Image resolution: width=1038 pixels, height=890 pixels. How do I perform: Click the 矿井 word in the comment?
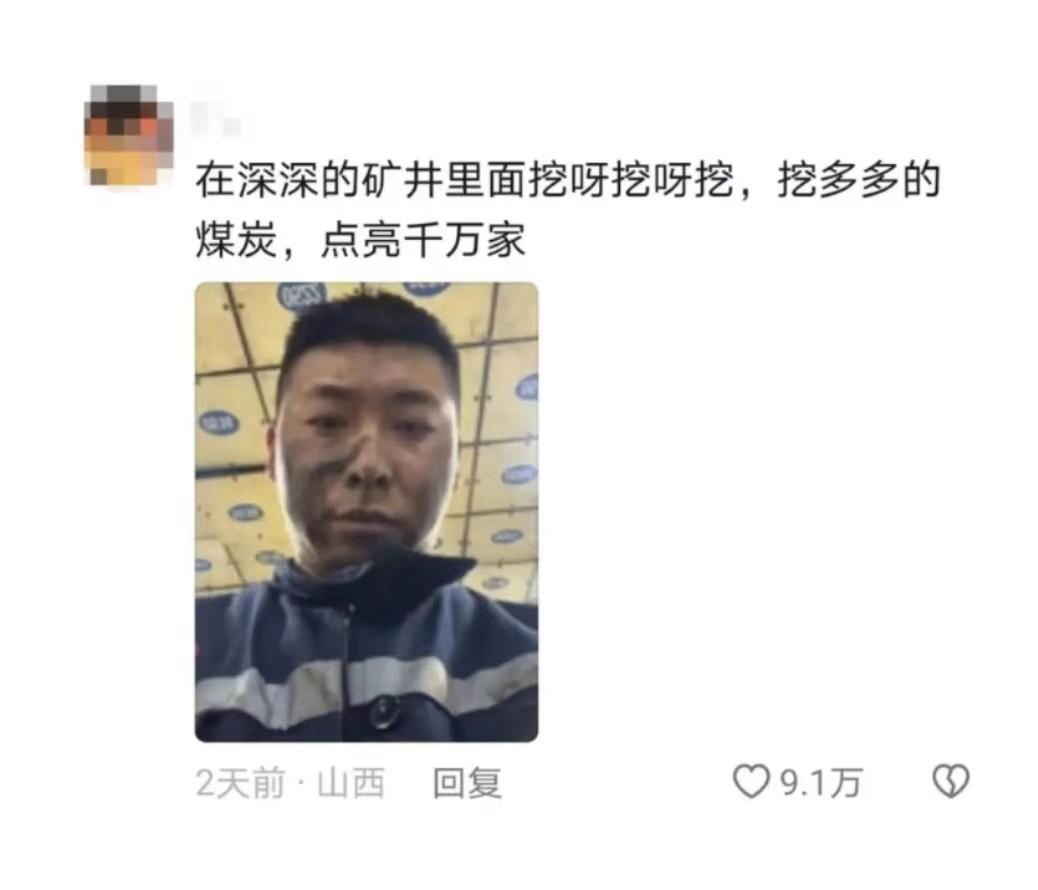point(402,180)
